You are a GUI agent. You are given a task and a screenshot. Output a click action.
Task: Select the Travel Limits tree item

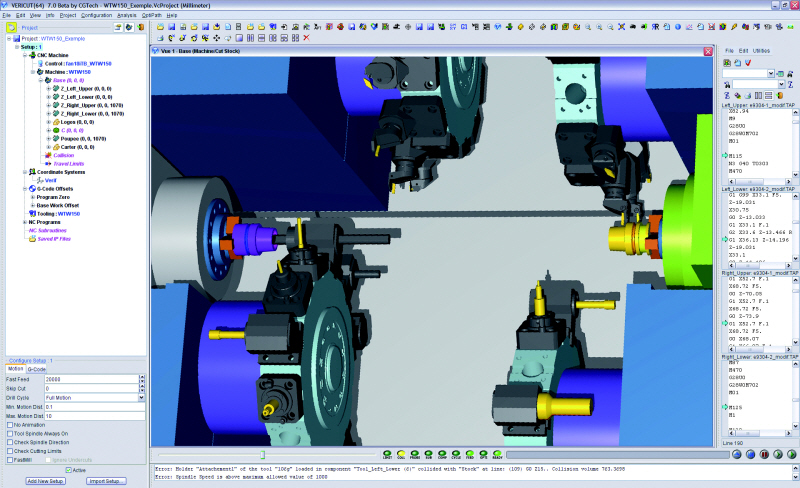(x=68, y=163)
